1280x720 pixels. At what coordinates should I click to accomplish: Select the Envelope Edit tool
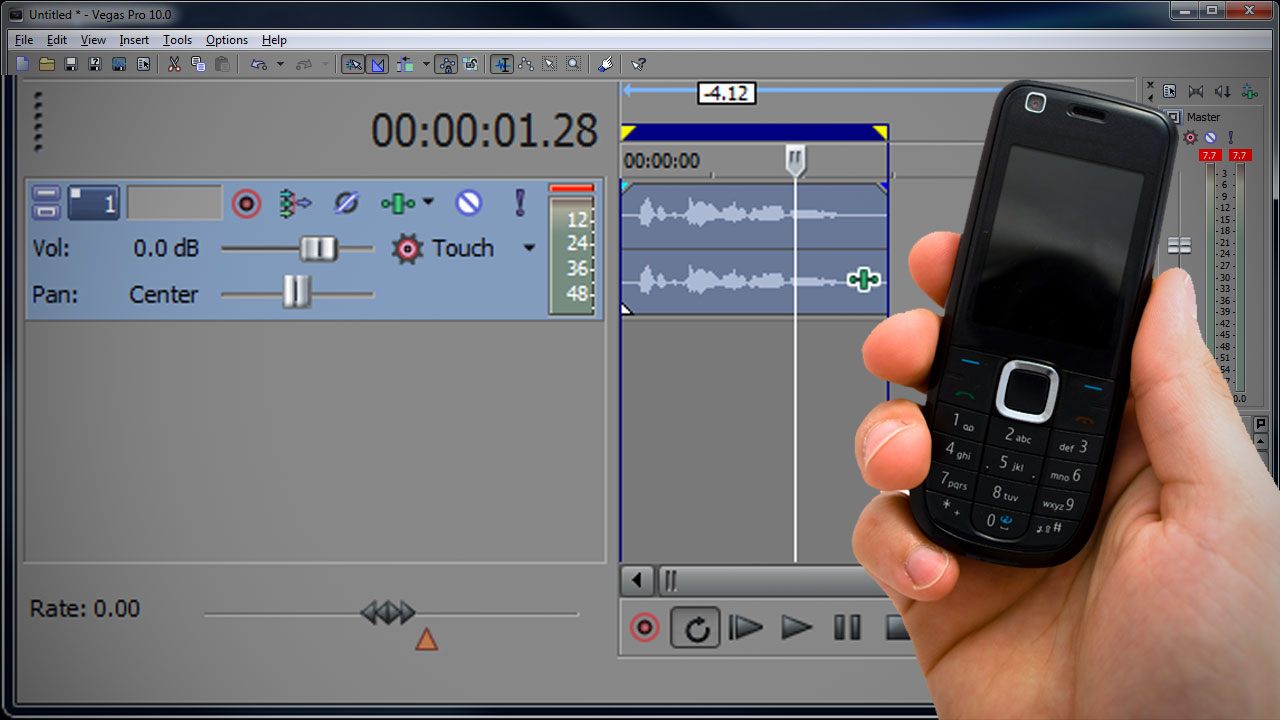pos(526,64)
